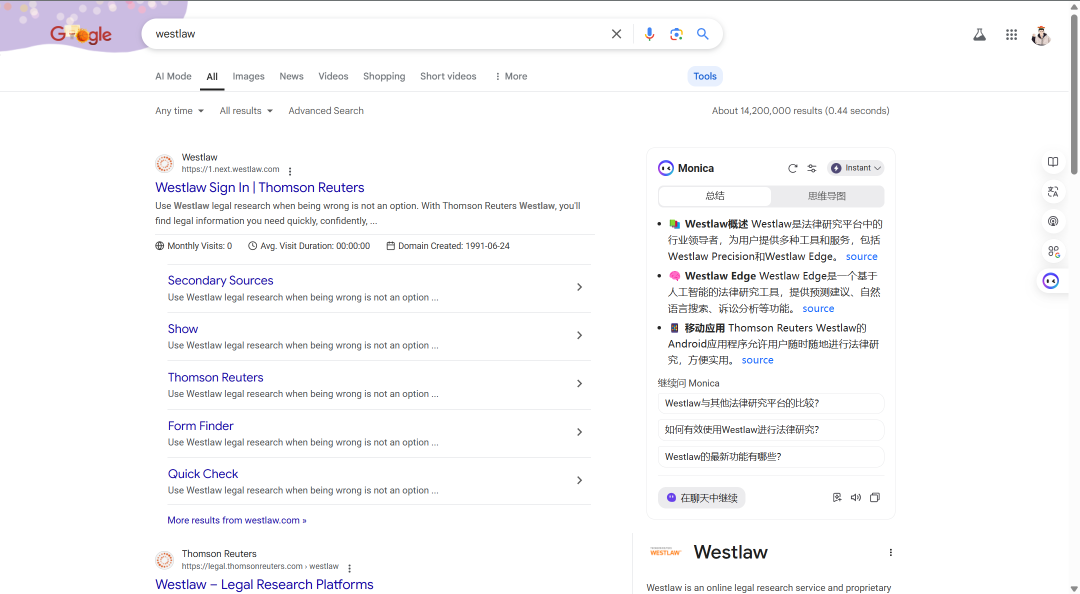The image size is (1080, 594).
Task: Ask Monica: Westlaw与其他法律研究平台的比较?
Action: click(771, 403)
